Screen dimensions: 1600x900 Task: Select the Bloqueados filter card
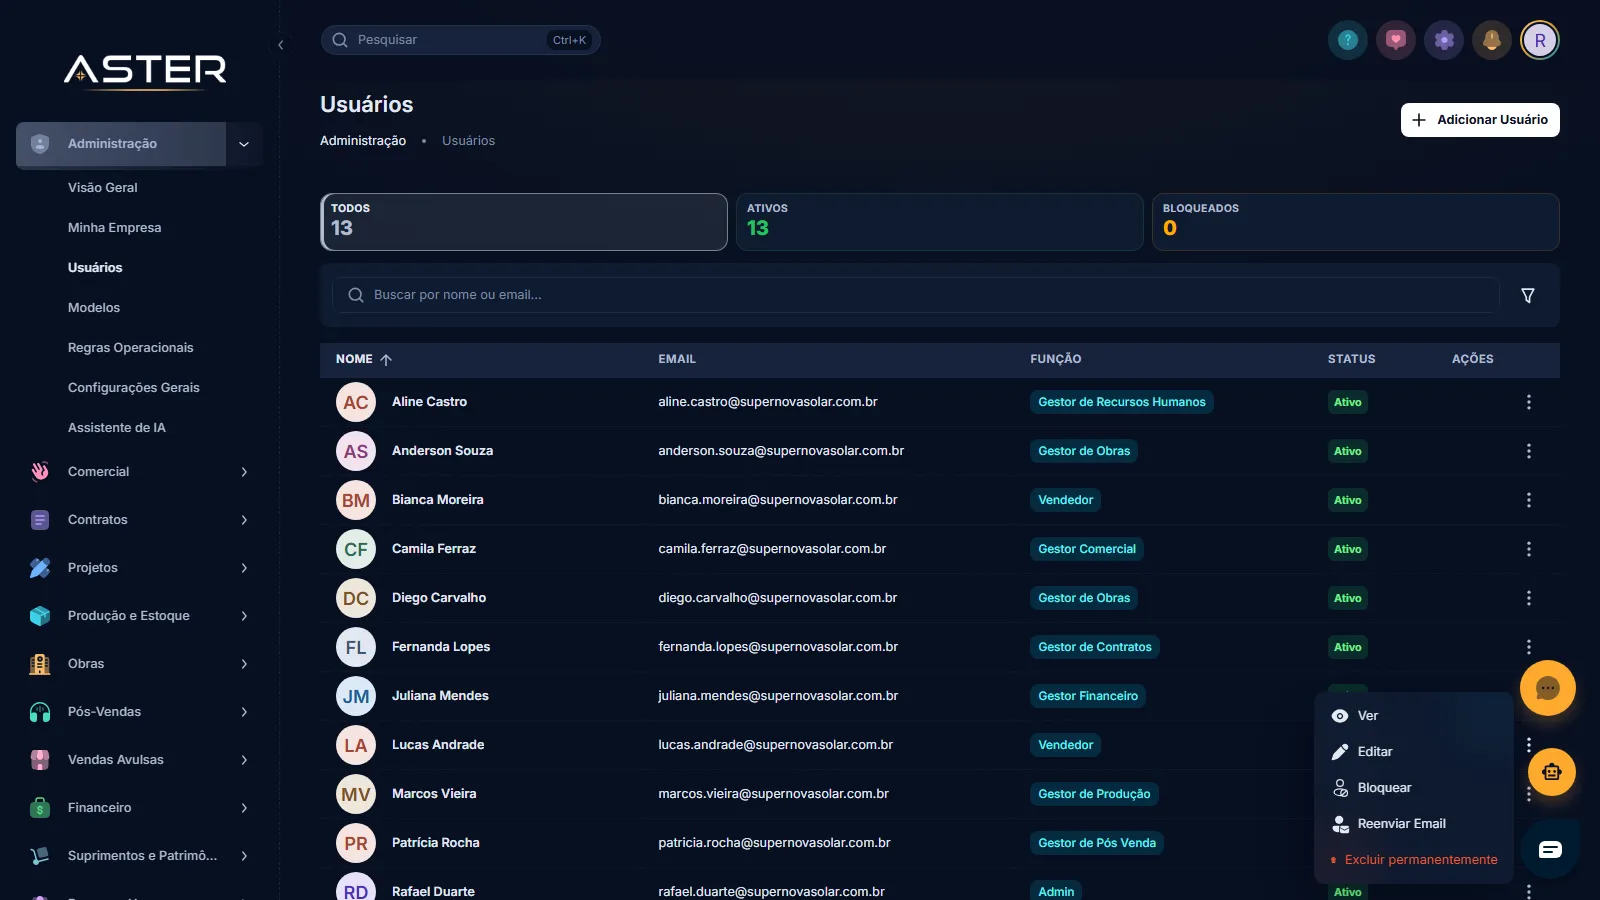point(1356,222)
